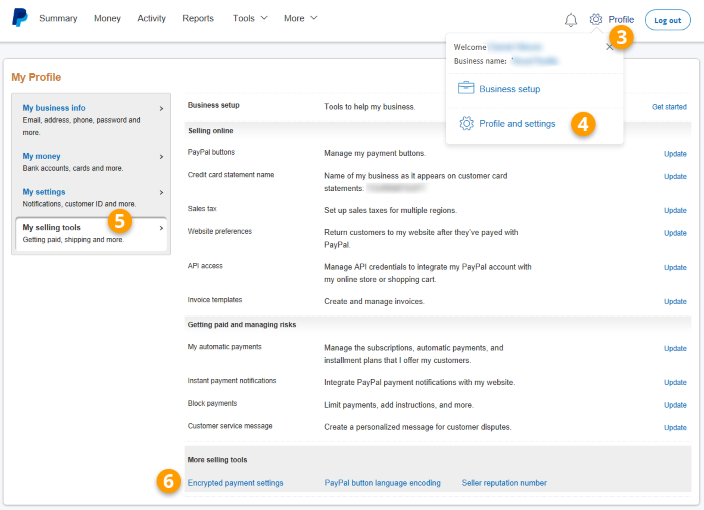Viewport: 704px width, 510px height.
Task: Click the 'Sales tax' row label
Action: click(x=202, y=209)
